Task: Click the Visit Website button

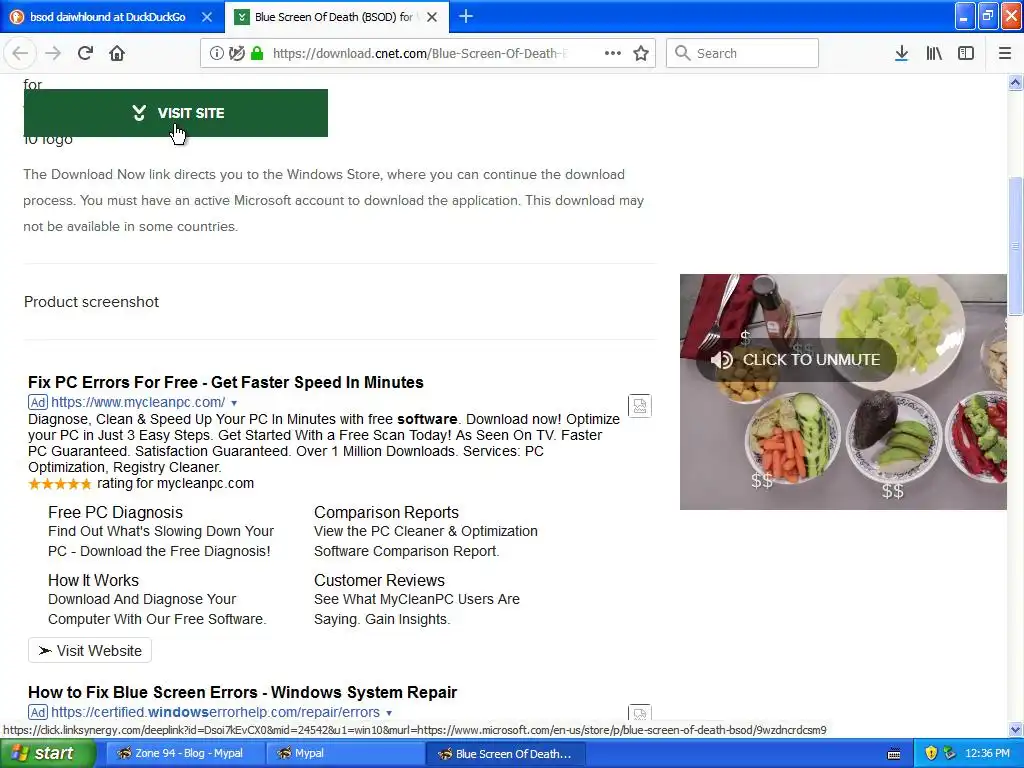Action: (x=90, y=650)
